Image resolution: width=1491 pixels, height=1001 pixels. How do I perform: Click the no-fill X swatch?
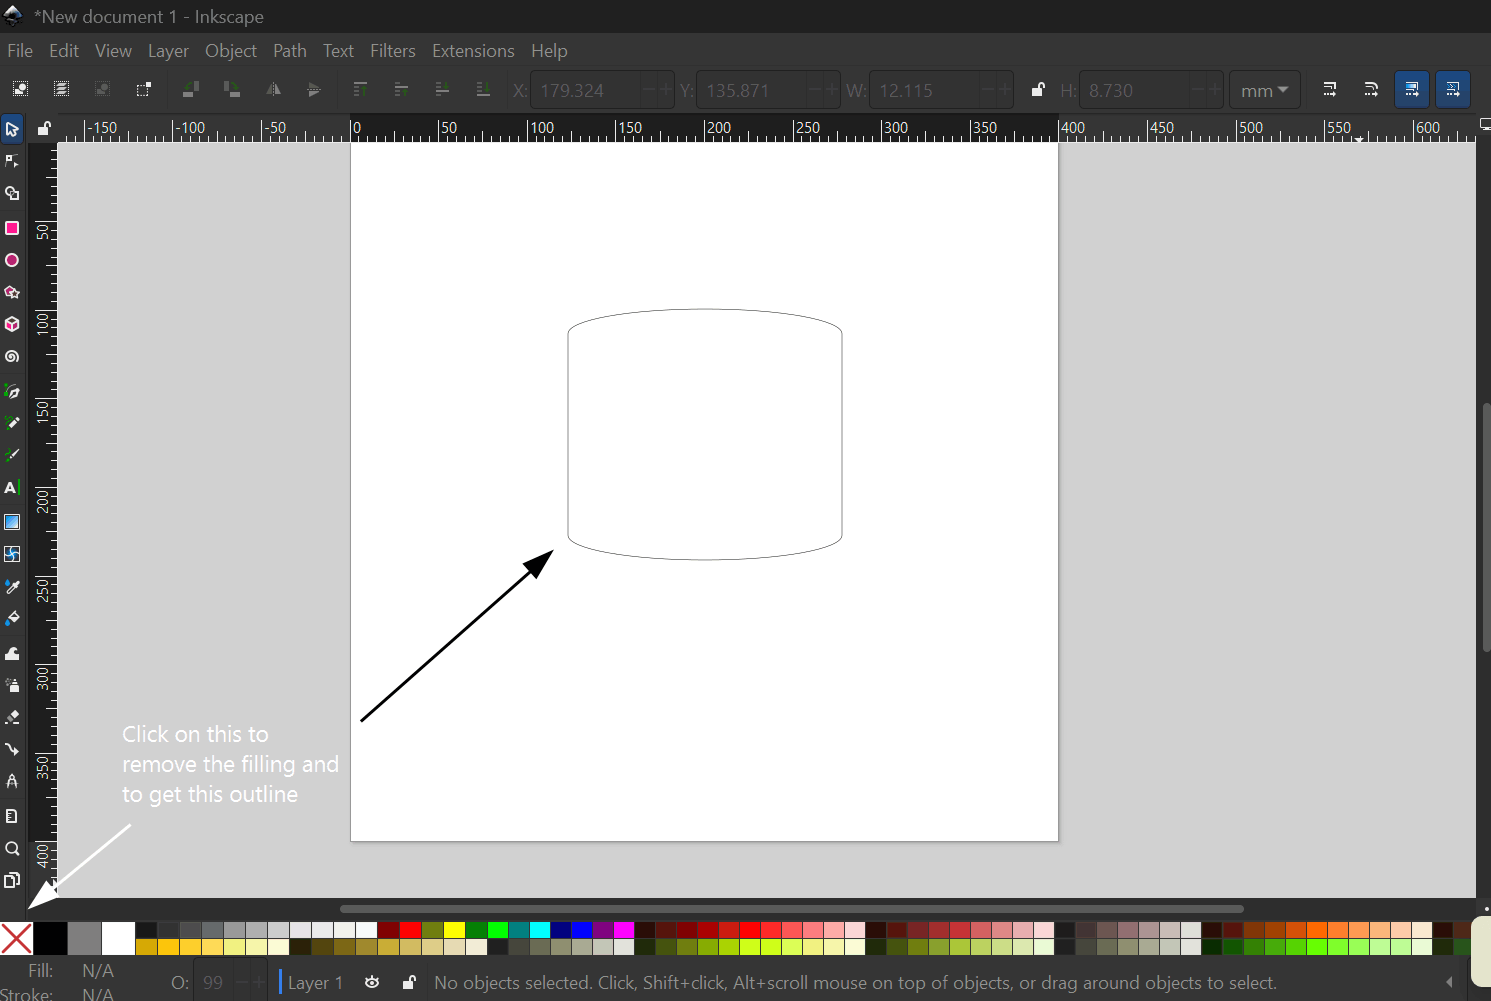(17, 939)
